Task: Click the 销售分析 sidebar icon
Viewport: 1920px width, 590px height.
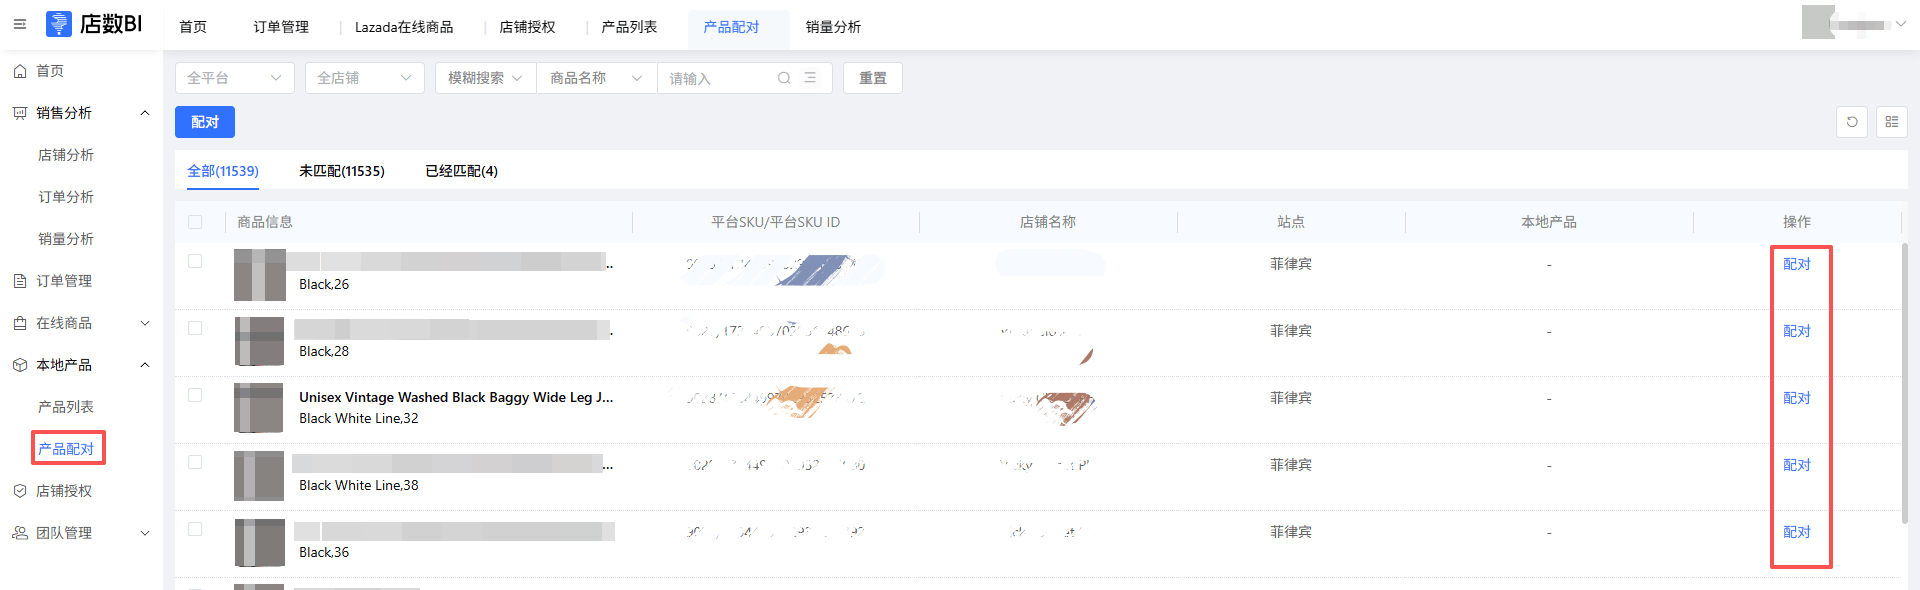Action: click(x=20, y=113)
